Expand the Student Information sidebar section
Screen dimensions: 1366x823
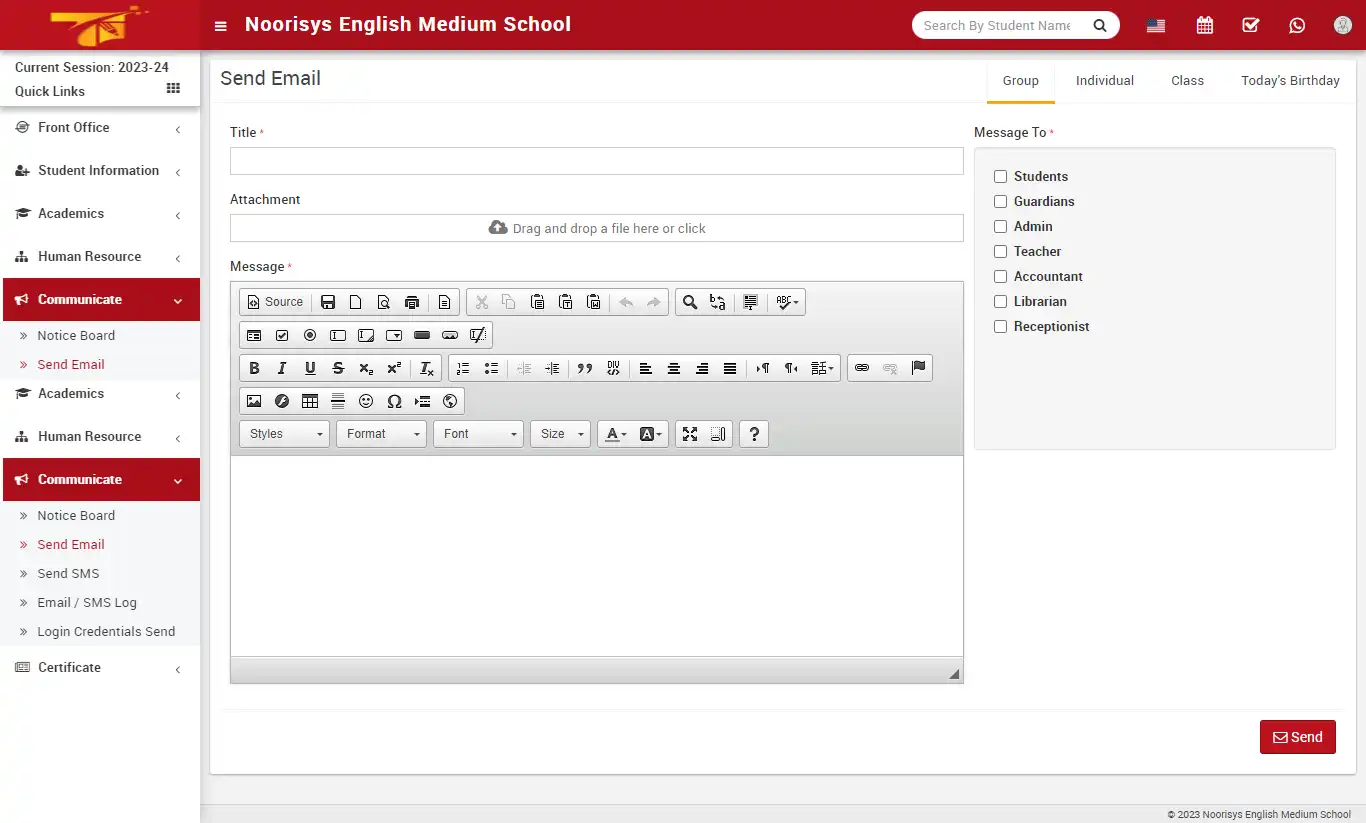pos(97,170)
